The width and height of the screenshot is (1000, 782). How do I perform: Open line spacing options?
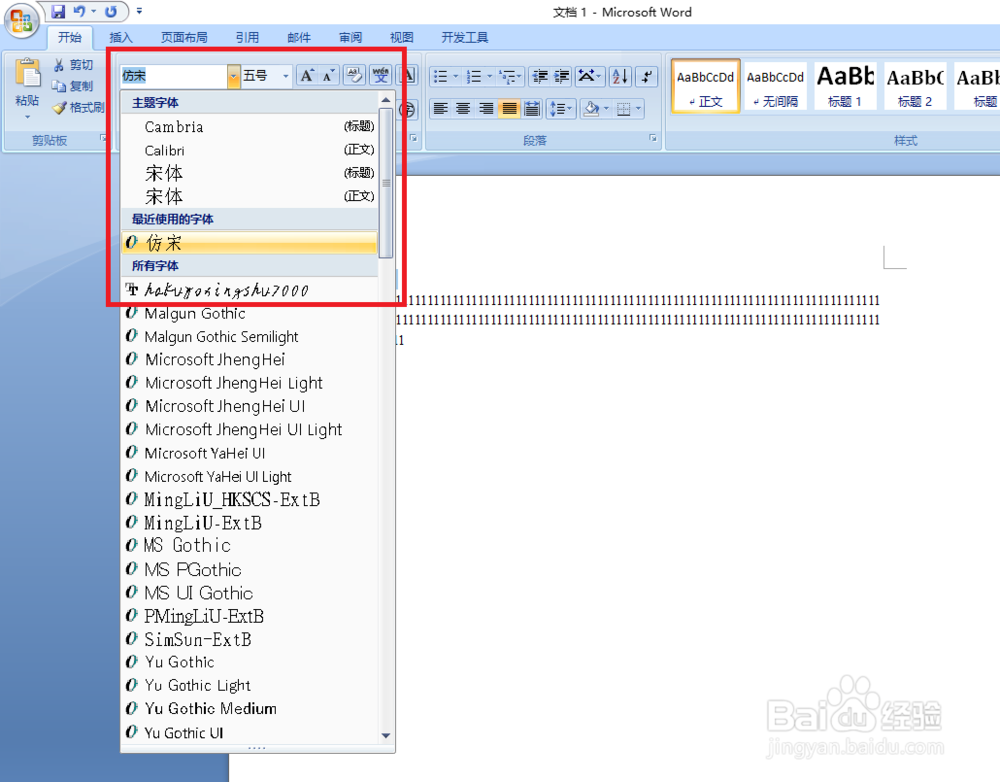(561, 108)
